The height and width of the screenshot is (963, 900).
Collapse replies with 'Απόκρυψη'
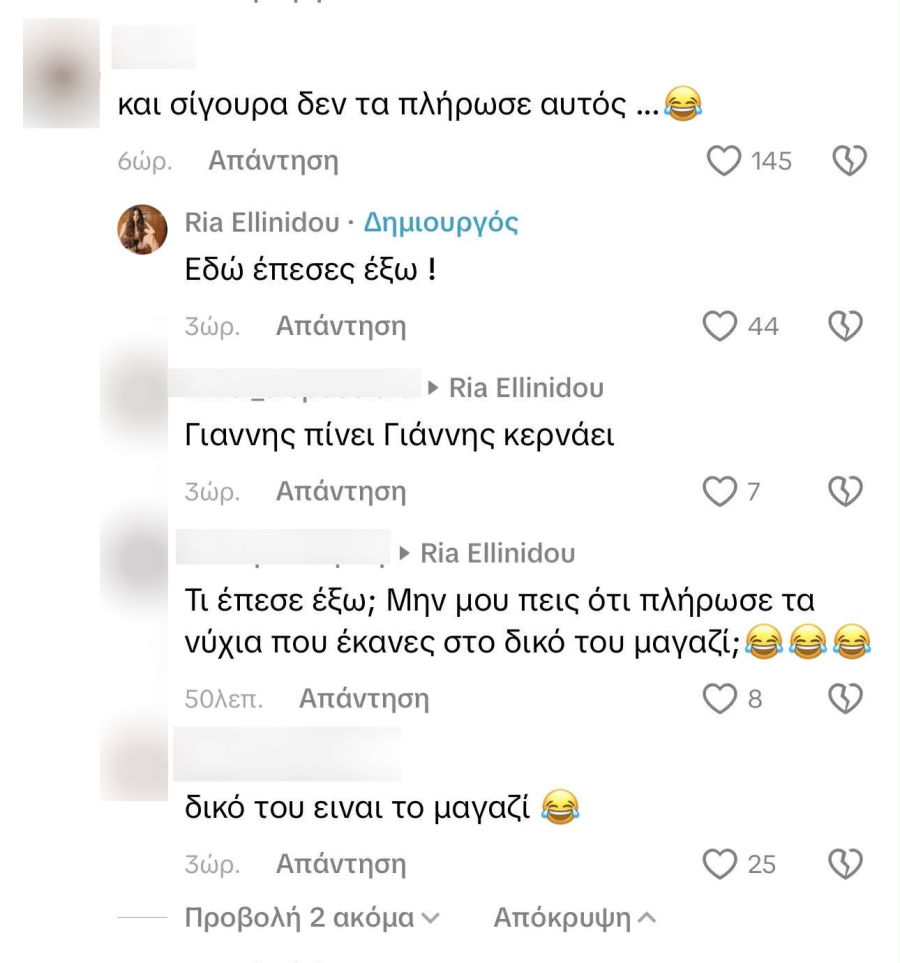click(574, 918)
